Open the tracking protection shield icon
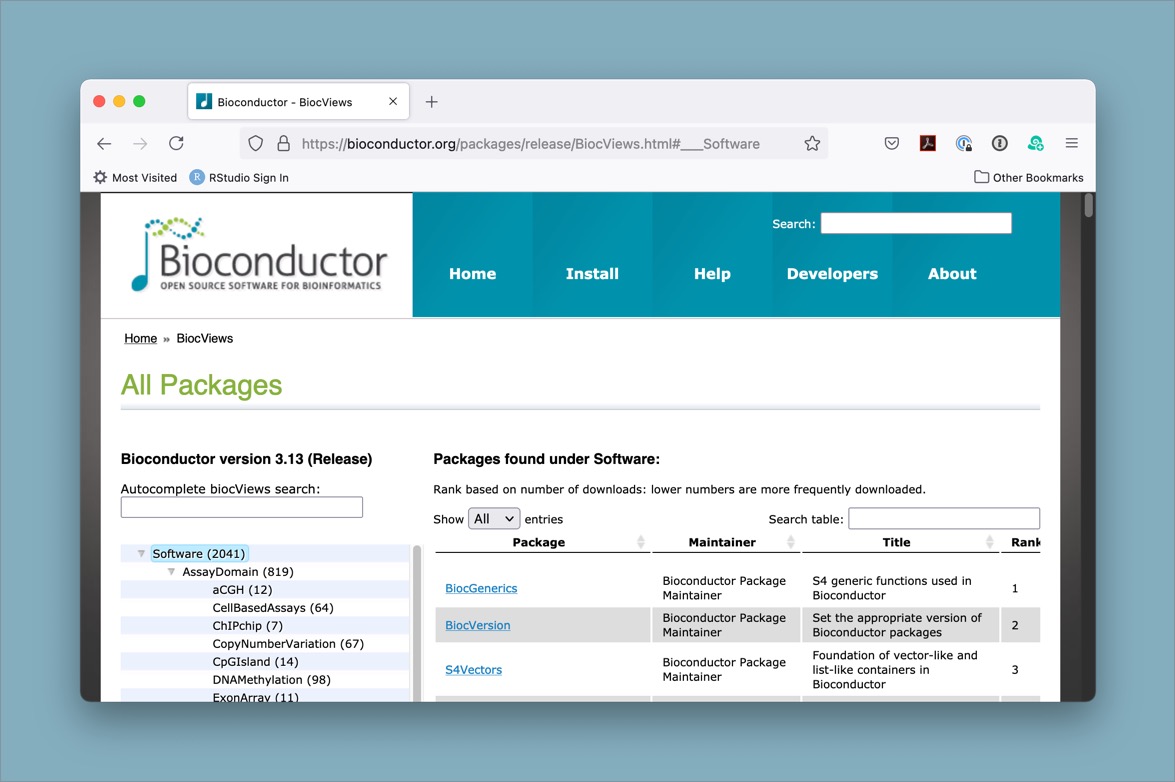This screenshot has height=782, width=1175. [x=256, y=144]
